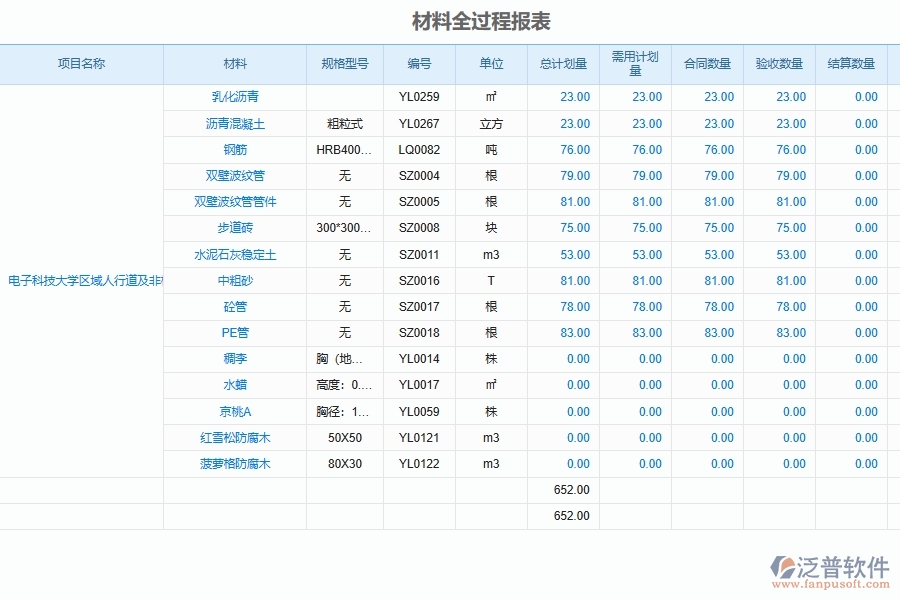Image resolution: width=900 pixels, height=600 pixels.
Task: Open the 双壁波纹管 material link
Action: pos(236,175)
